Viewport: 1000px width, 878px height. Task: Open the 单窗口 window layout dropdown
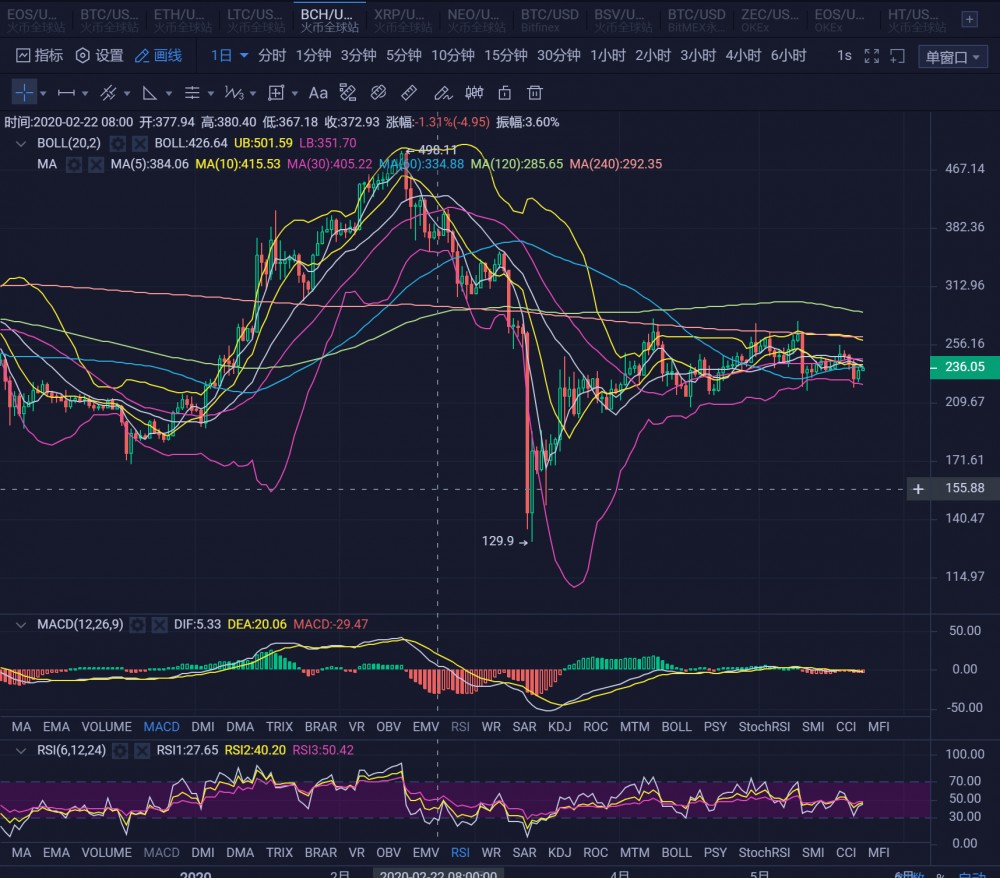pyautogui.click(x=953, y=57)
